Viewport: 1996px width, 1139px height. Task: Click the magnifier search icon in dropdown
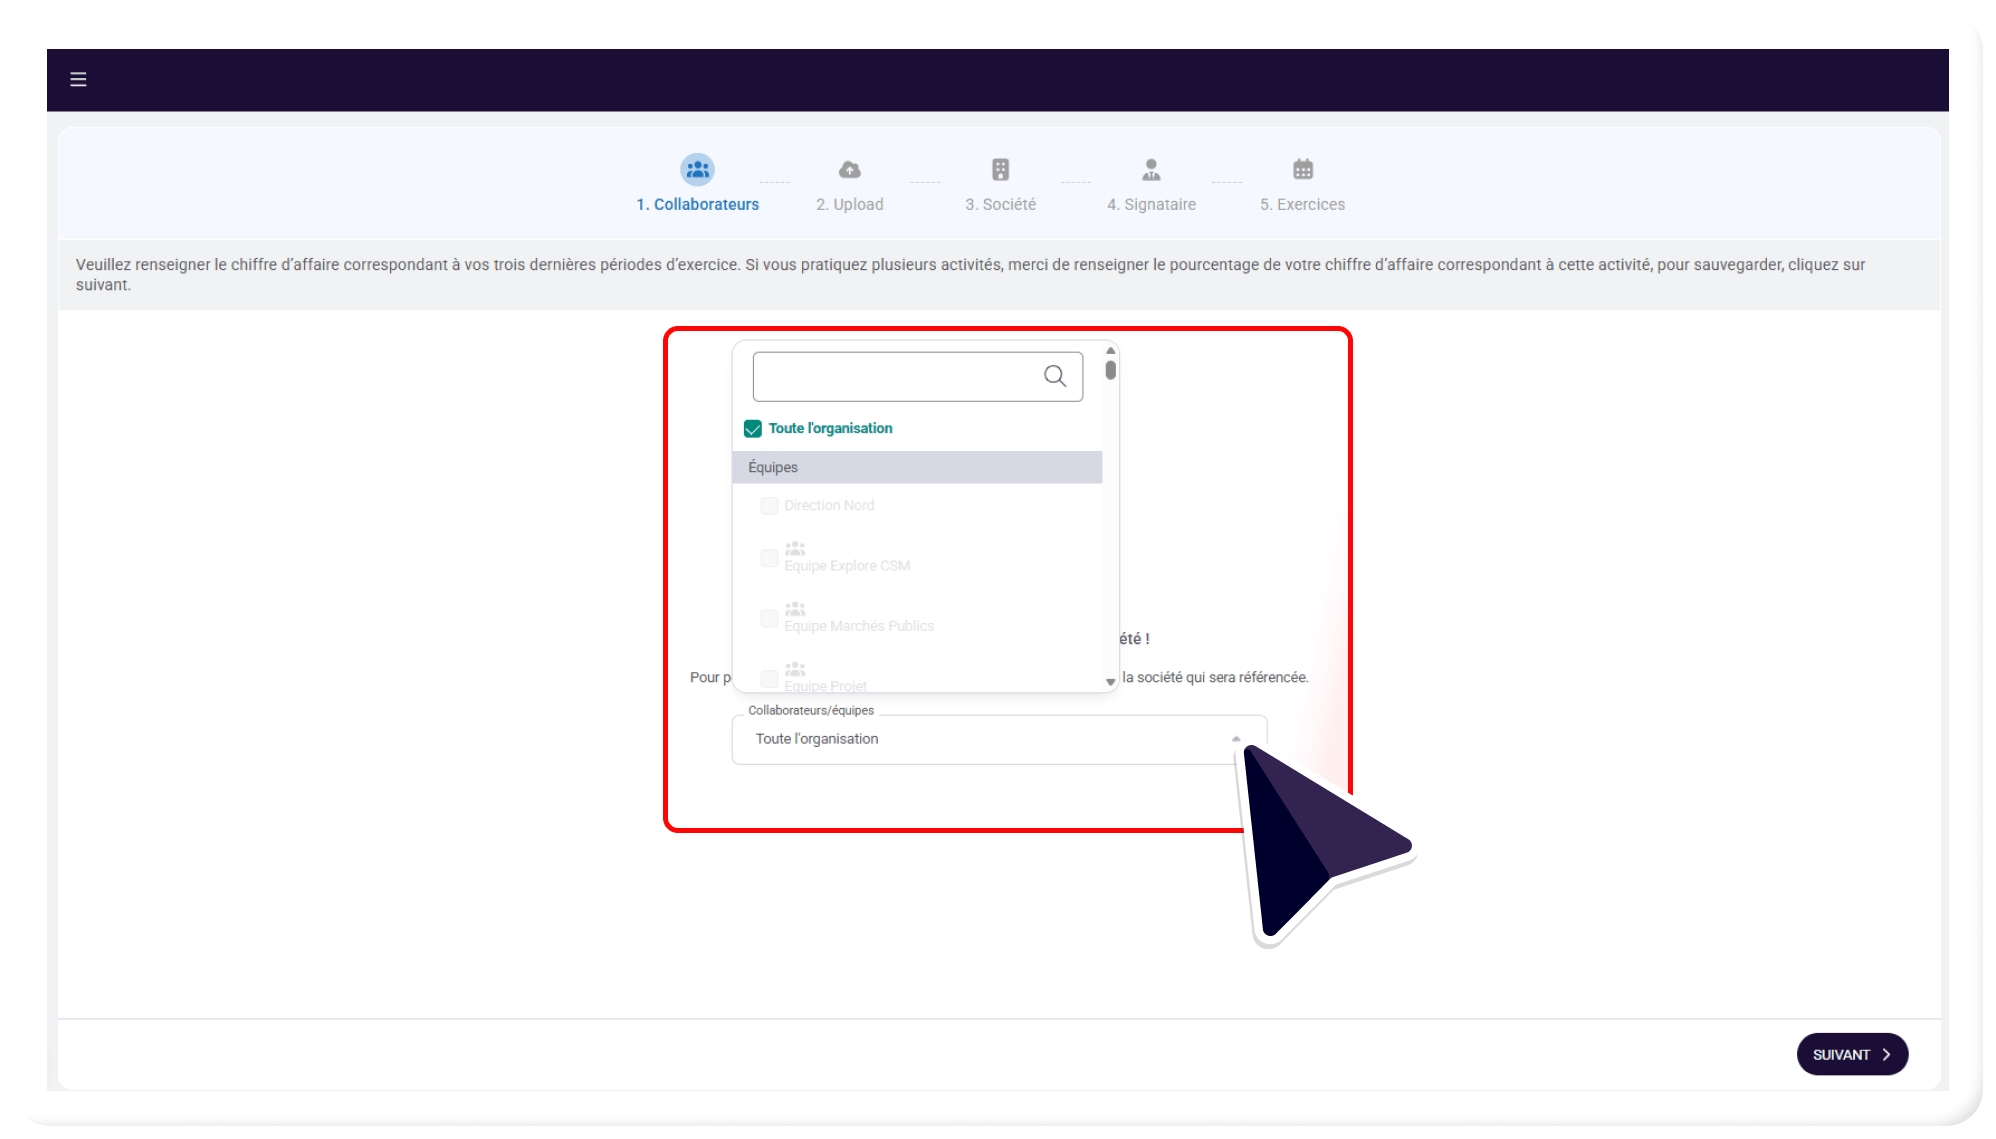[1055, 376]
